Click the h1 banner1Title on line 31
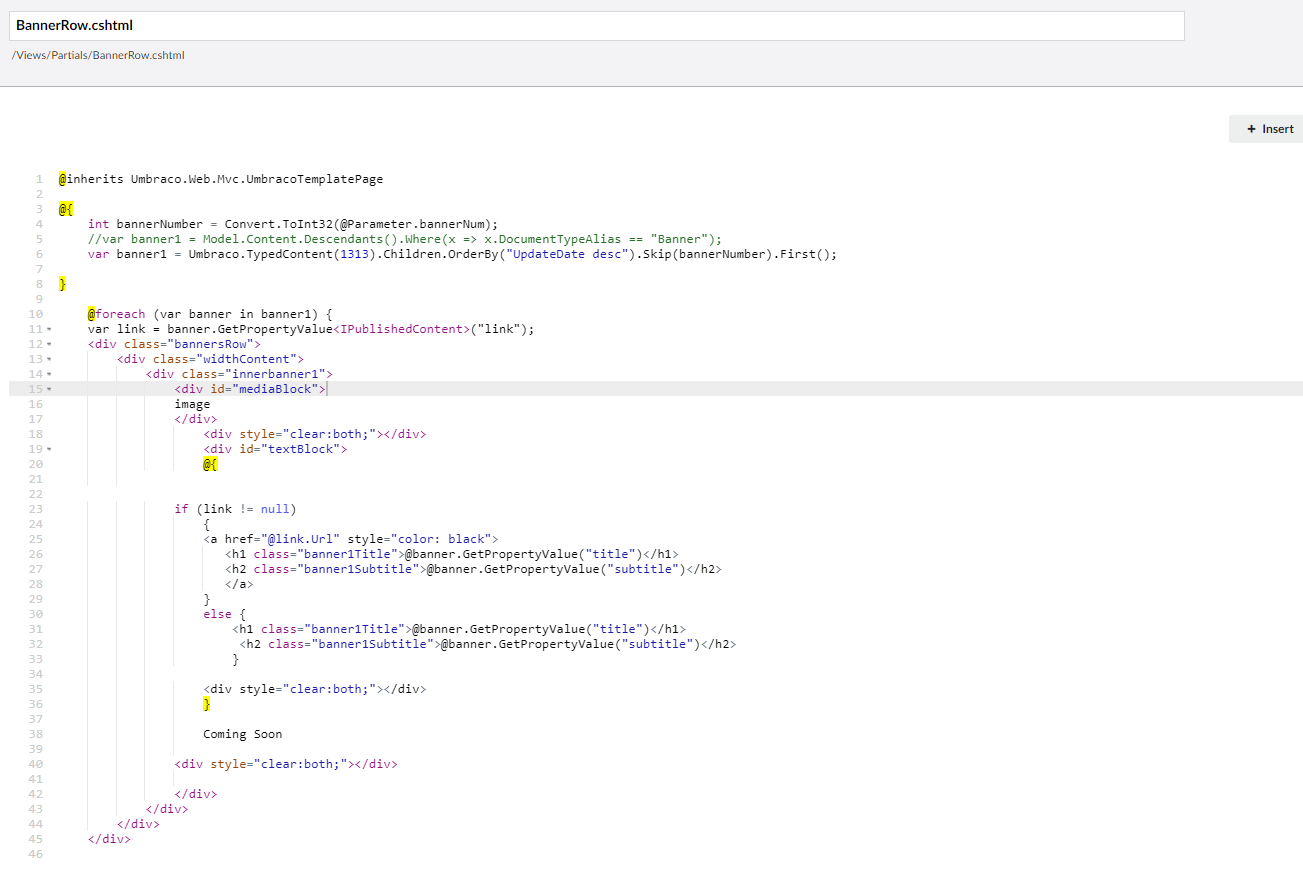This screenshot has height=890, width=1303. (x=459, y=629)
